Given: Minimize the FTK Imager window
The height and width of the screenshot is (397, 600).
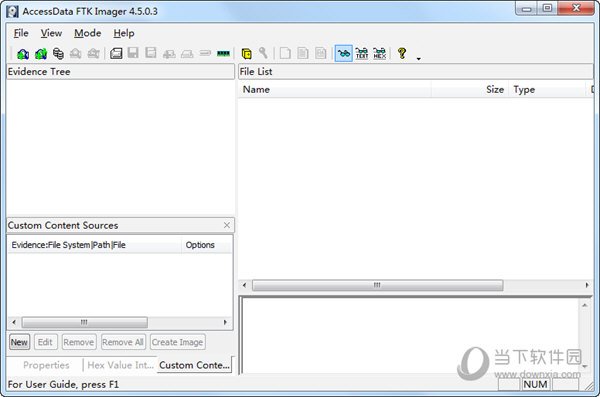Looking at the screenshot, I should coord(527,8).
